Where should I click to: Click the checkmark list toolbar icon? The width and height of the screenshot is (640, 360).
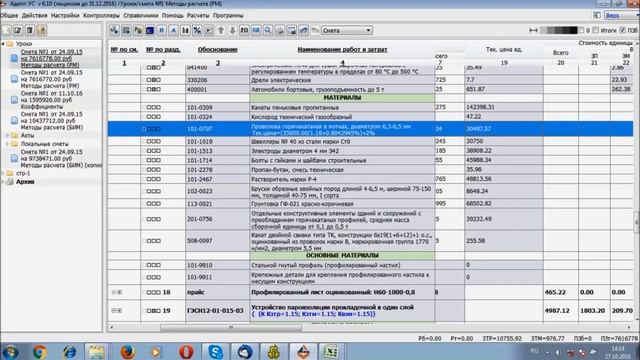209,30
